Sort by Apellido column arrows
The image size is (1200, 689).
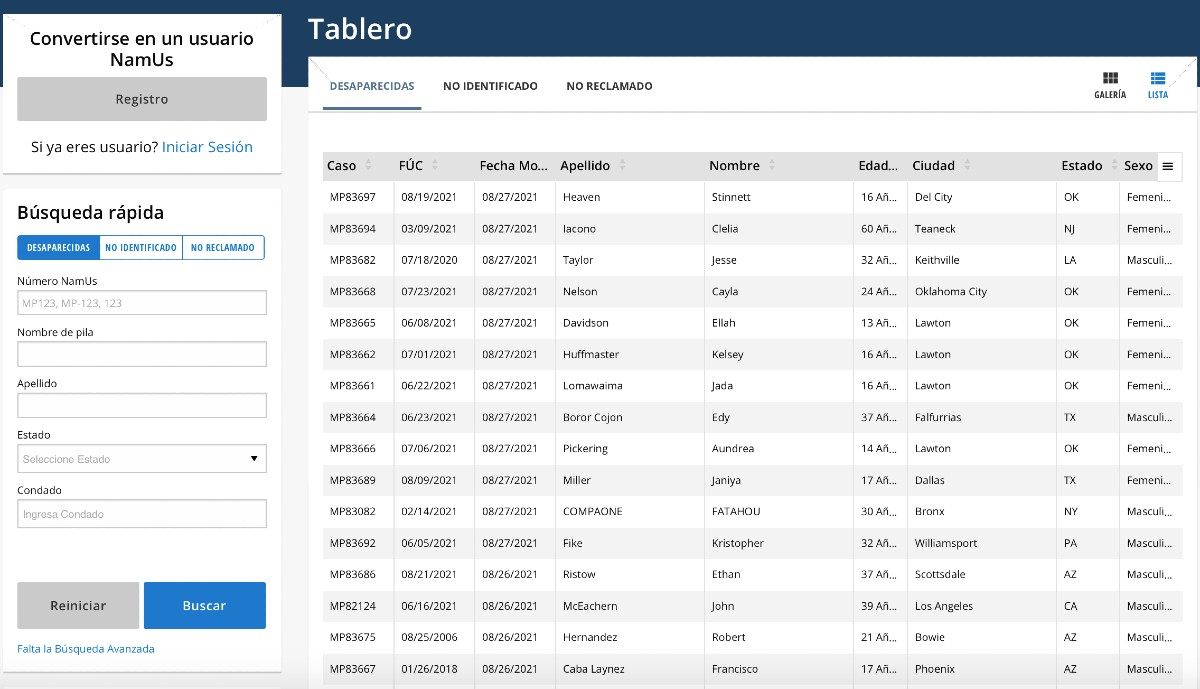[623, 166]
